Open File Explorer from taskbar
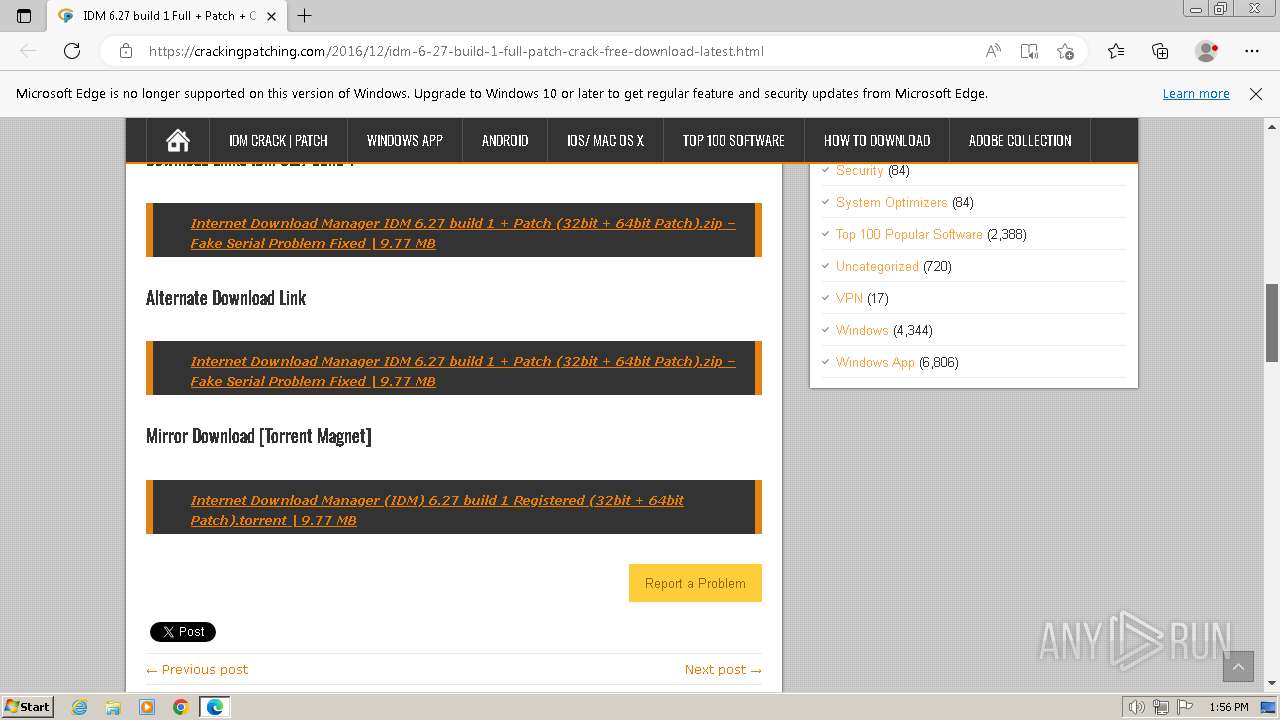 [x=113, y=707]
